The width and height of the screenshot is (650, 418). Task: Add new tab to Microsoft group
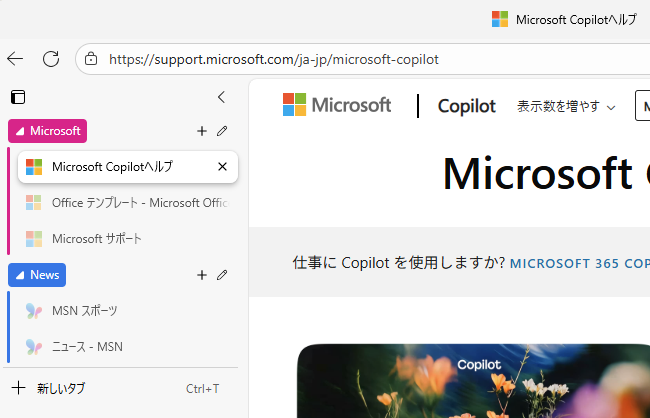tap(201, 131)
